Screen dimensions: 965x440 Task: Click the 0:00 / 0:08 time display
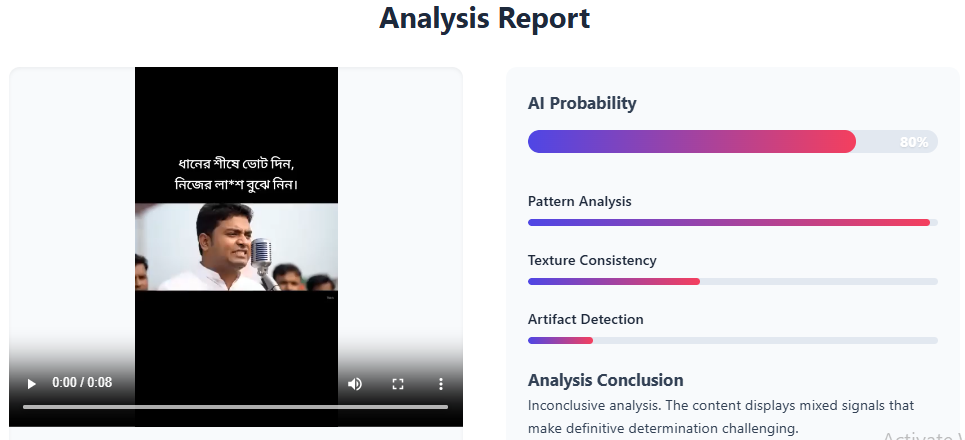coord(82,383)
